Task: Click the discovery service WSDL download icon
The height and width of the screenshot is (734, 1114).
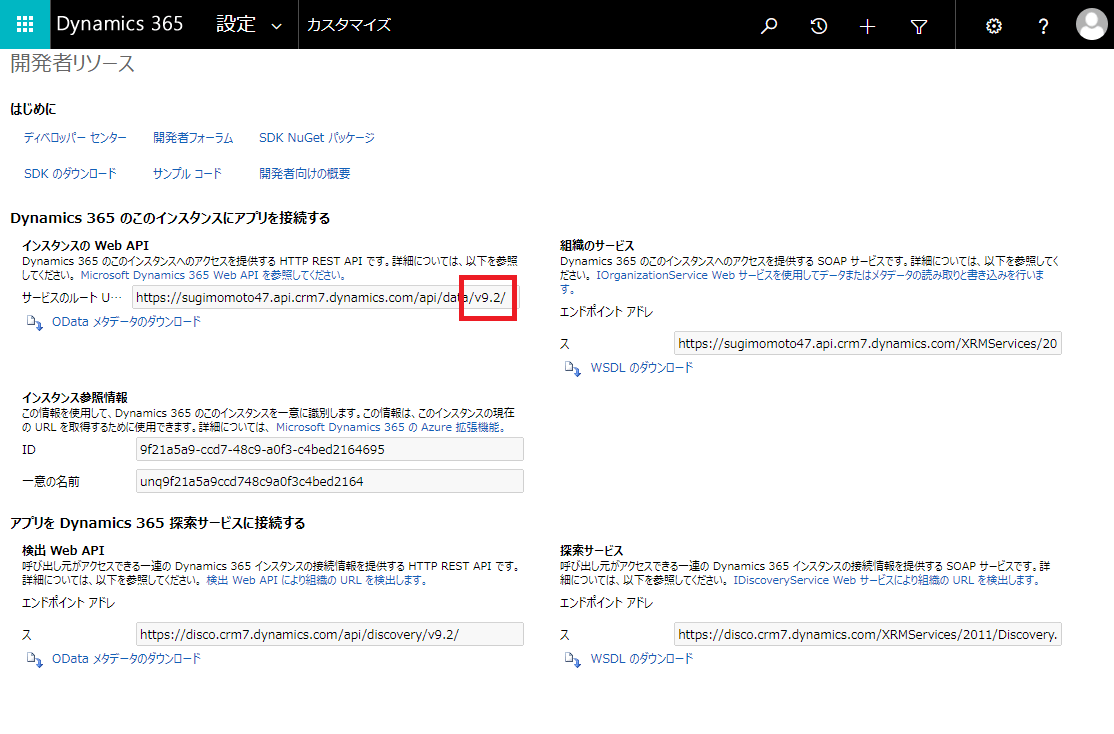Action: 573,660
